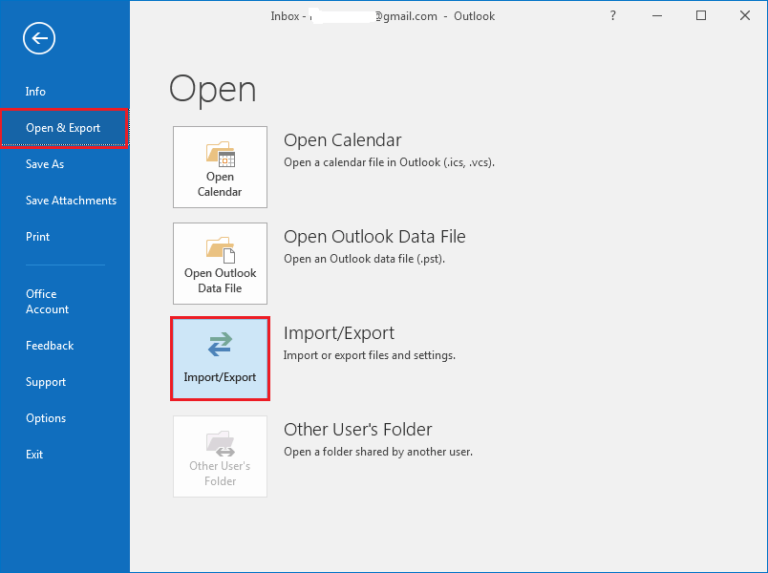Launch the Import/Export wizard tile
The image size is (768, 573).
(220, 358)
